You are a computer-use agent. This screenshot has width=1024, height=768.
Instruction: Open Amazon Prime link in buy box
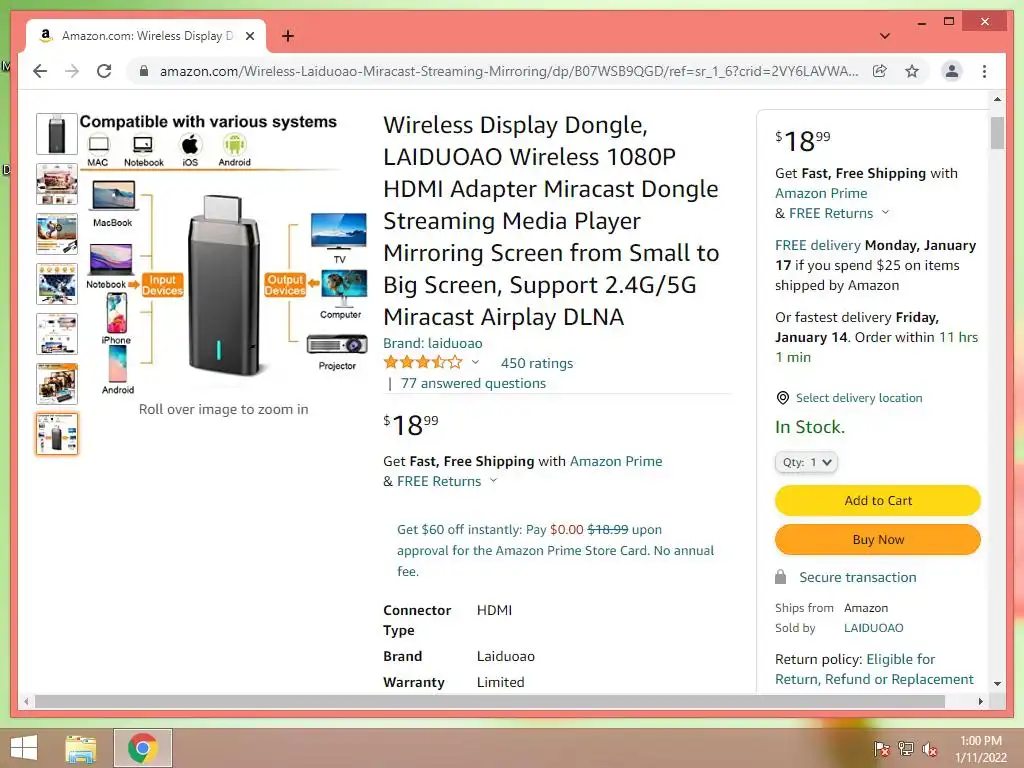pos(821,193)
